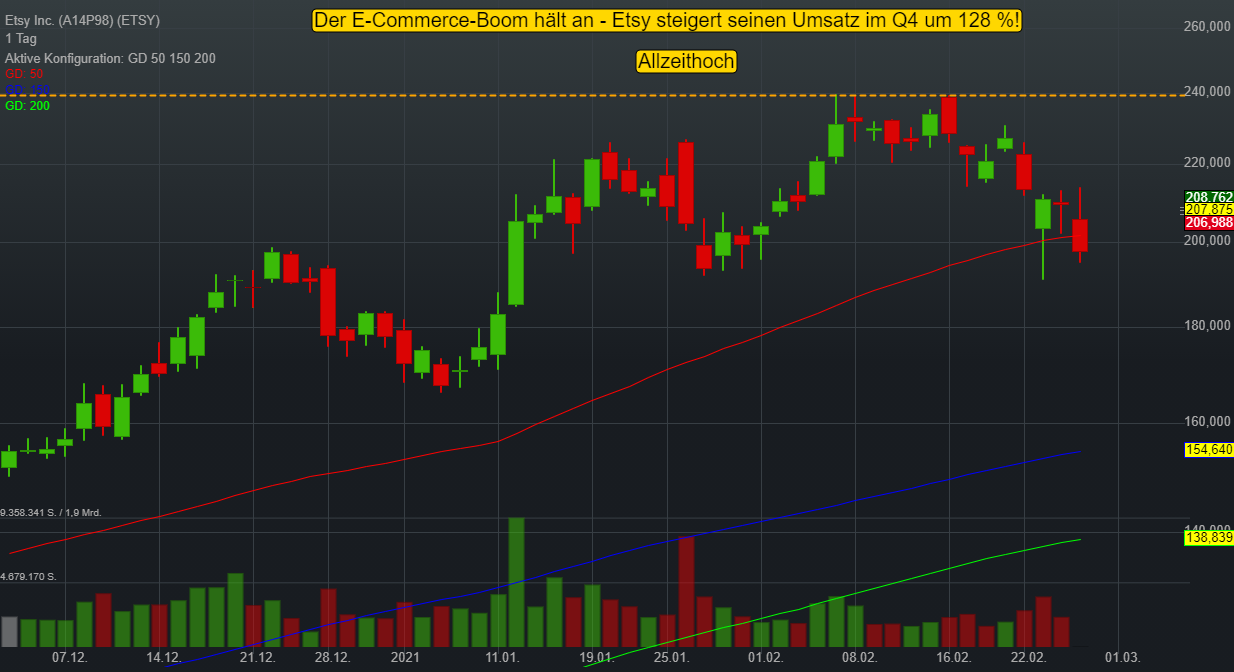Click the red 'GD: 50' legend entry
The height and width of the screenshot is (672, 1234).
click(24, 75)
